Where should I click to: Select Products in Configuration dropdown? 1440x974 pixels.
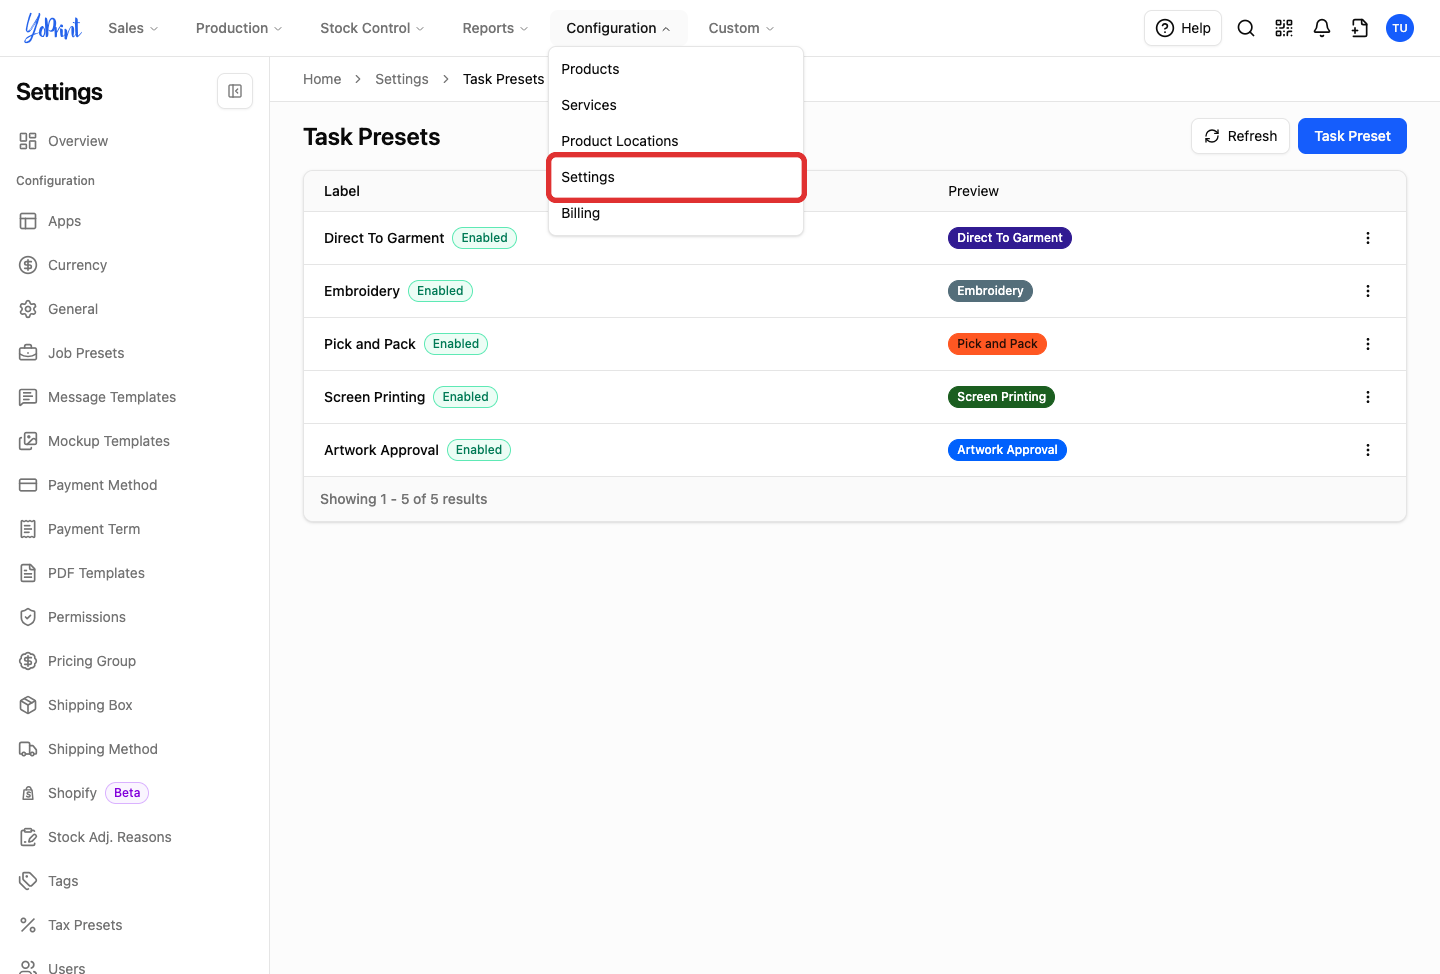[x=676, y=69]
